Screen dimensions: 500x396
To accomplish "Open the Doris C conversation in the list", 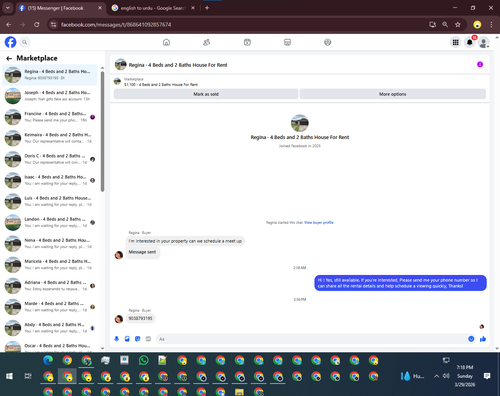I will 50,159.
